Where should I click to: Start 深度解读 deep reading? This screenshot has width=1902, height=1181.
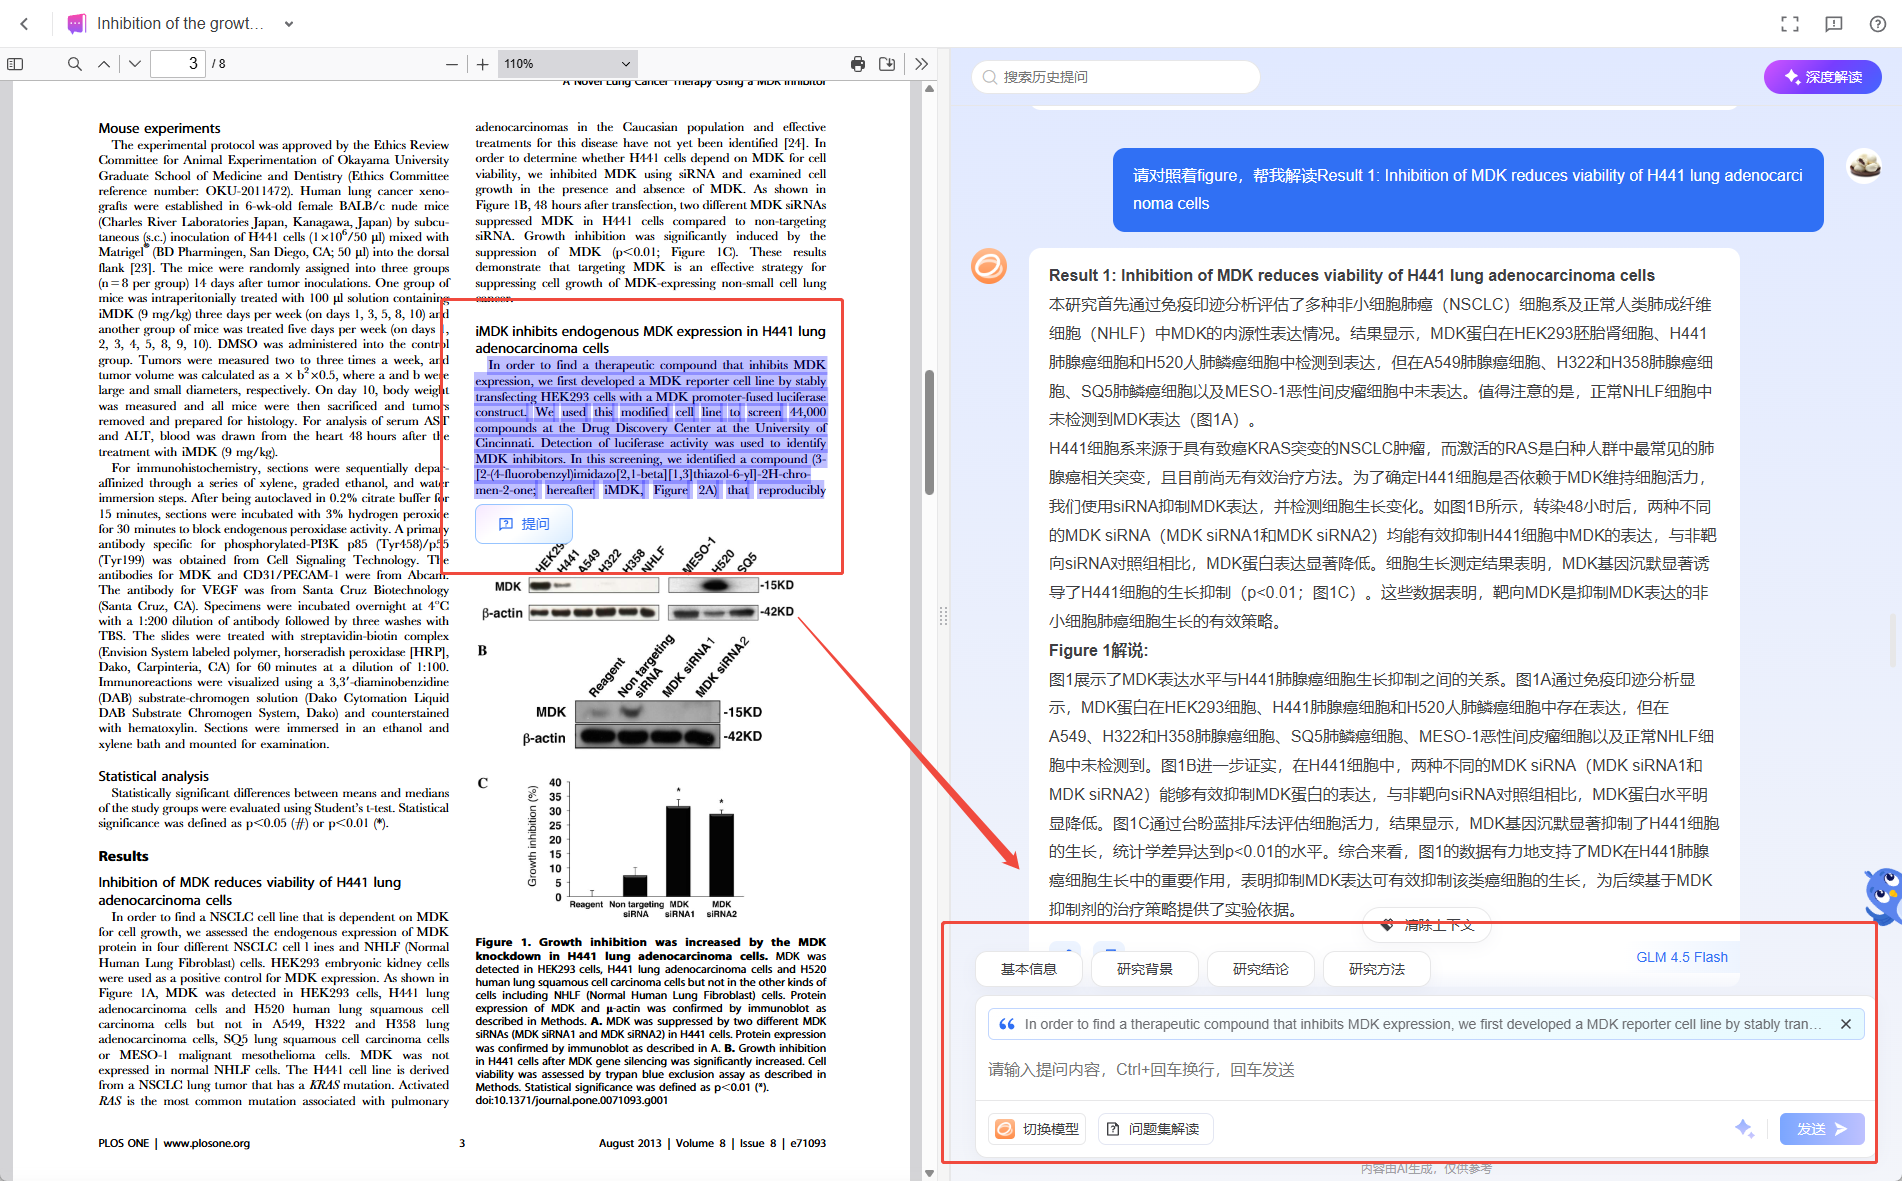[1823, 77]
